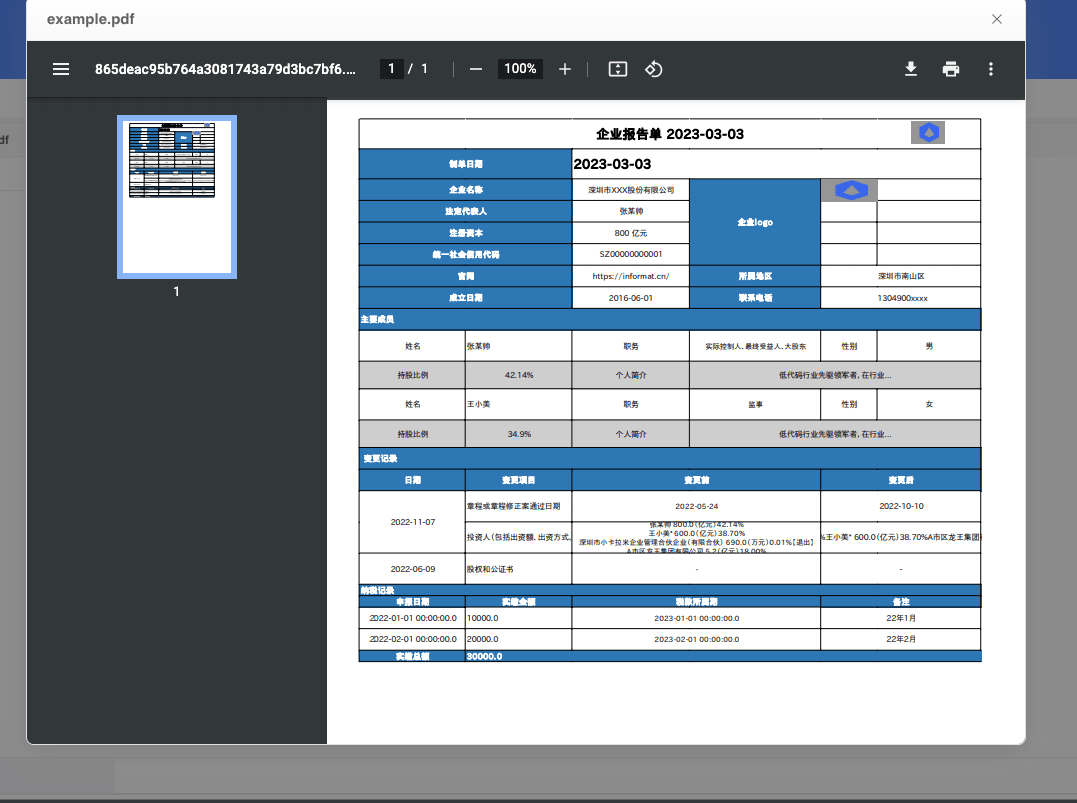Click the PDF file name in toolbar
The width and height of the screenshot is (1077, 803).
coord(224,69)
